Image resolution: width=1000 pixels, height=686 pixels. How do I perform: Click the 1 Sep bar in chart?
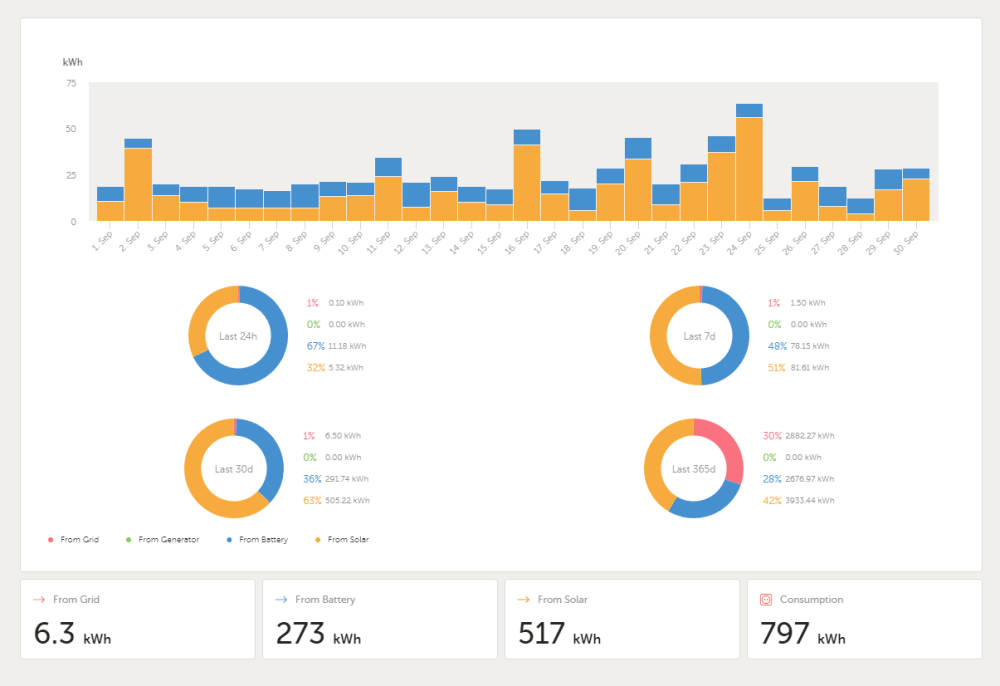click(110, 204)
